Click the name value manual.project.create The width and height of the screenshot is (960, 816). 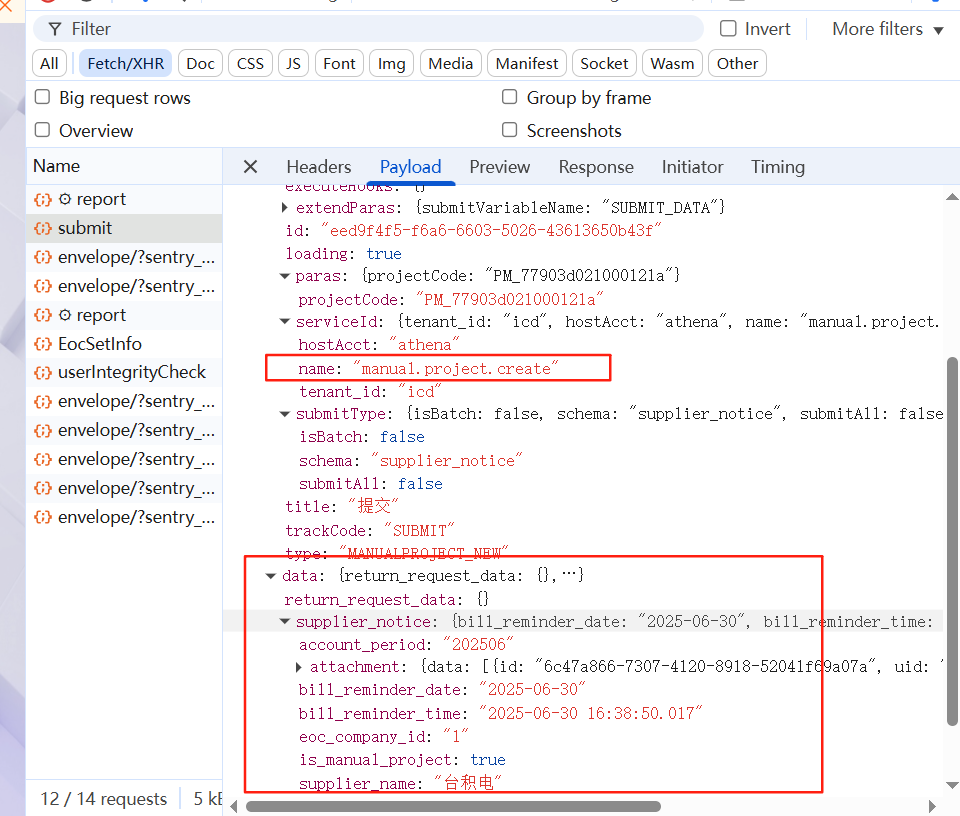coord(456,369)
